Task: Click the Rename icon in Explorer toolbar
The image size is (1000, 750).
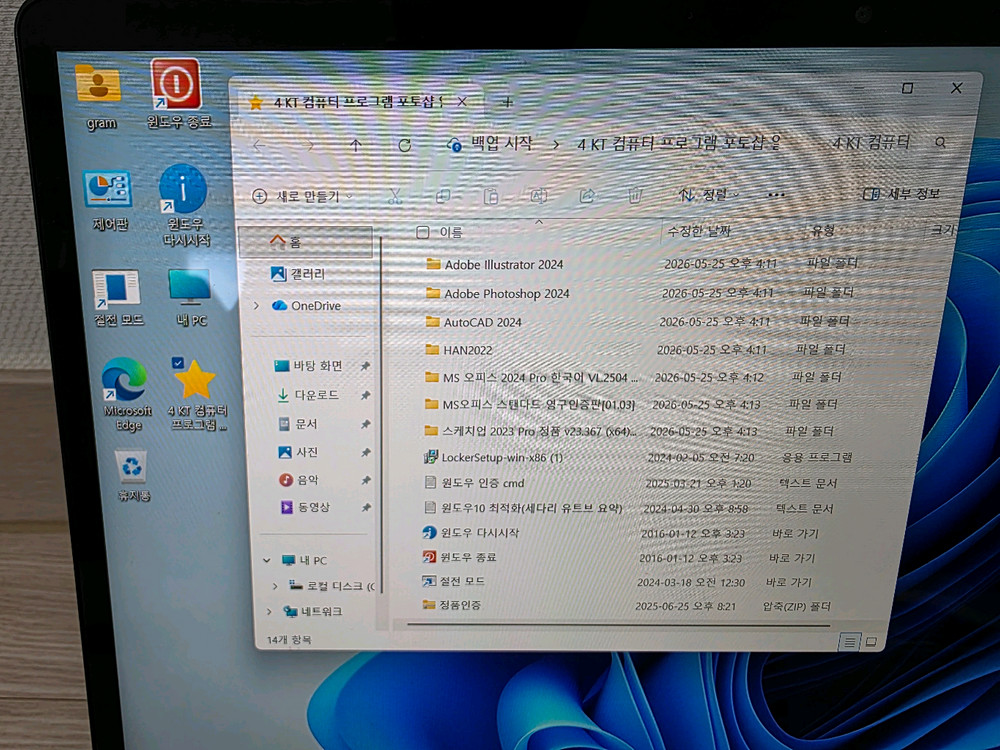Action: click(538, 195)
